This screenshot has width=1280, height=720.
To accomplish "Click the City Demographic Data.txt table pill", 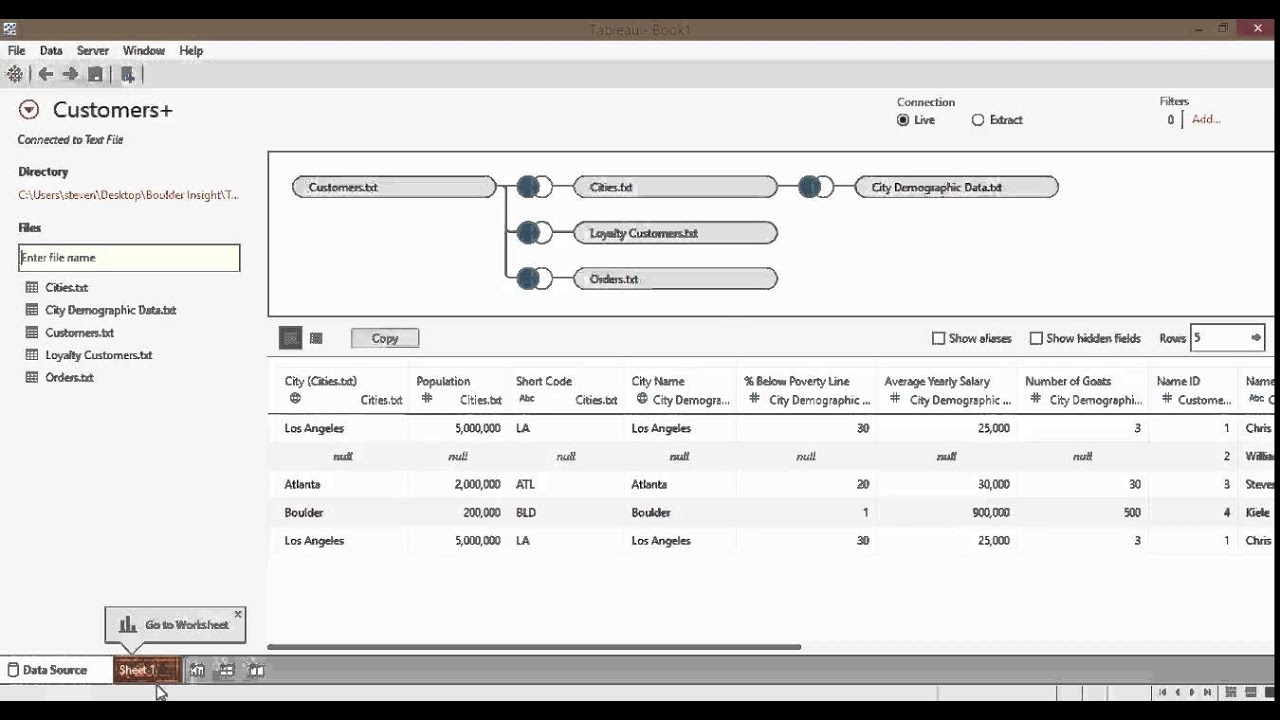I will pos(956,187).
